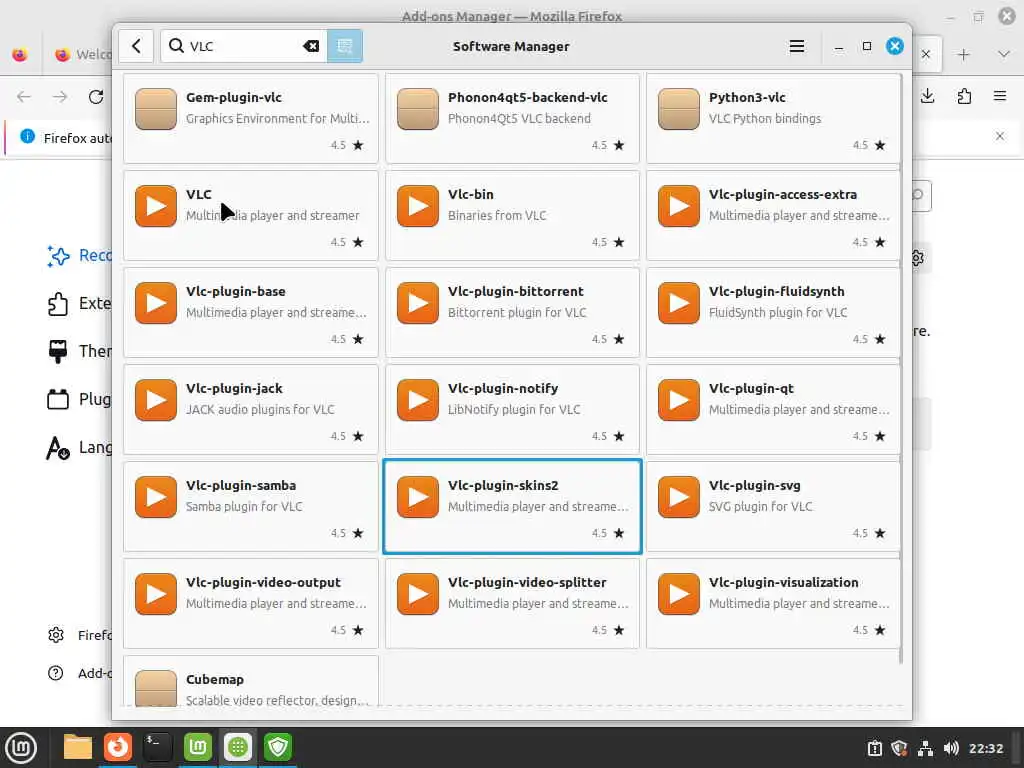Click the 4.5 star rating on Vlc-bin
Viewport: 1024px width, 768px height.
[x=608, y=242]
